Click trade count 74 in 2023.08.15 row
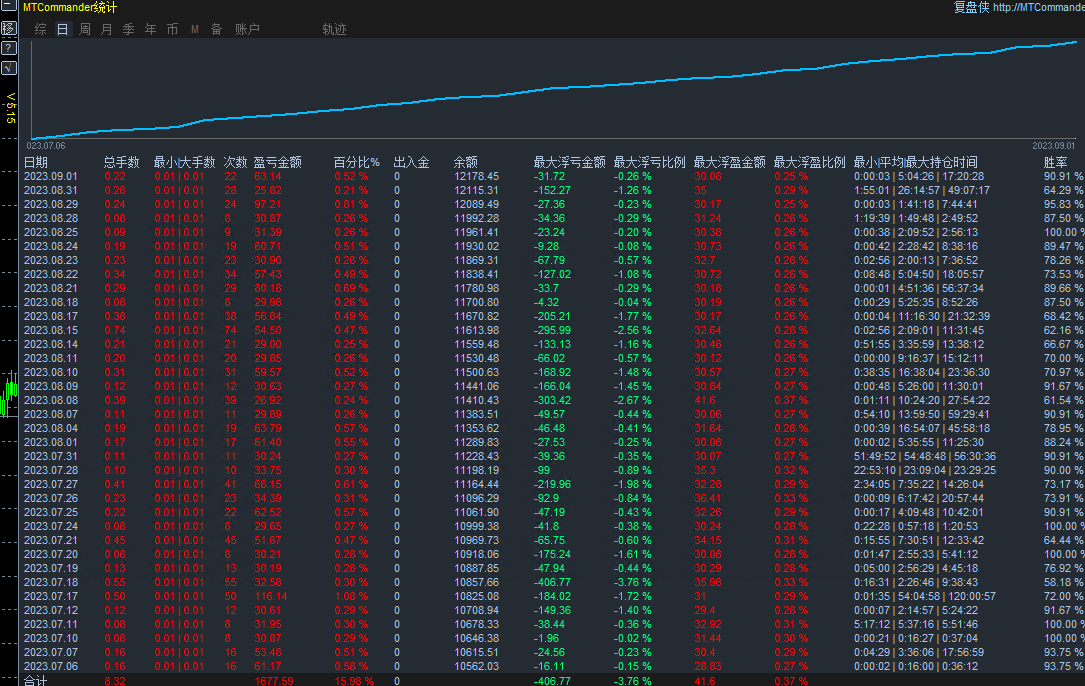This screenshot has width=1085, height=686. tap(230, 330)
